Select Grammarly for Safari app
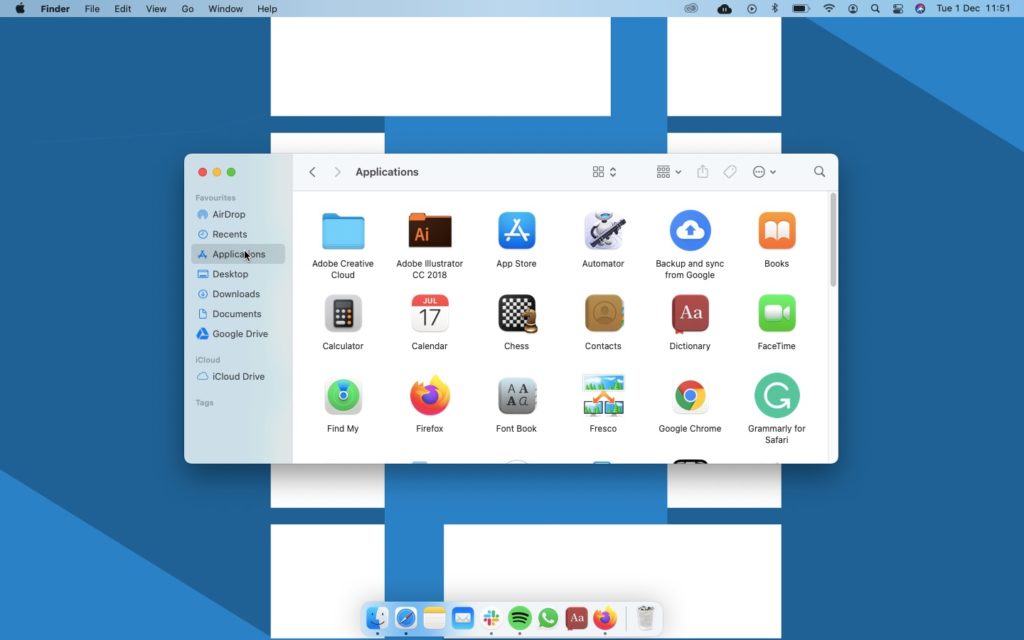Viewport: 1024px width, 640px height. [776, 396]
